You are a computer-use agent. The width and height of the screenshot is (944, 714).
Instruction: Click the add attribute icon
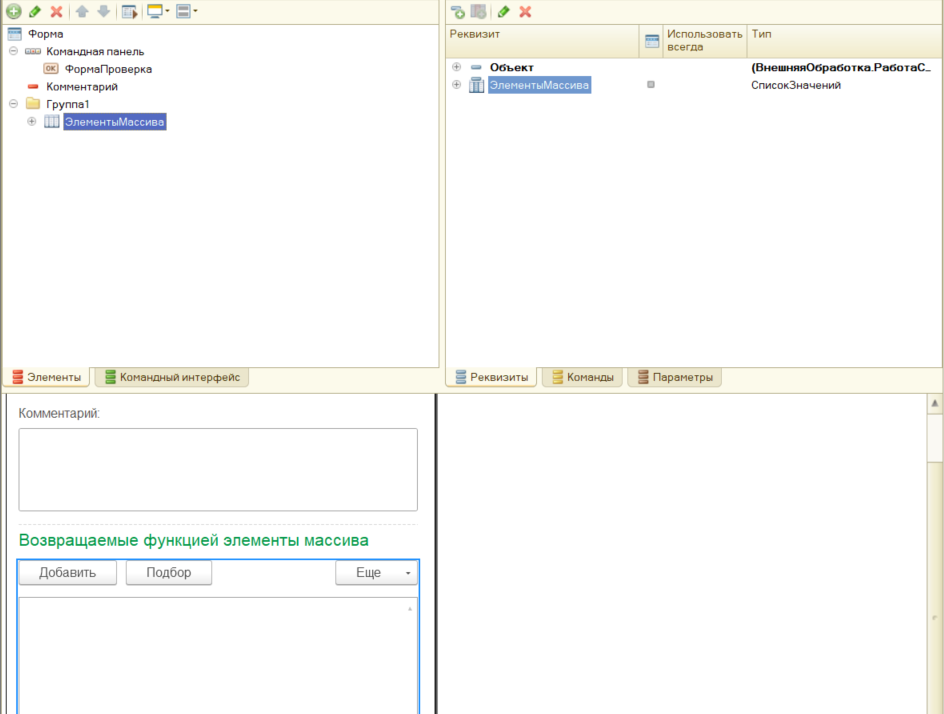[x=457, y=11]
